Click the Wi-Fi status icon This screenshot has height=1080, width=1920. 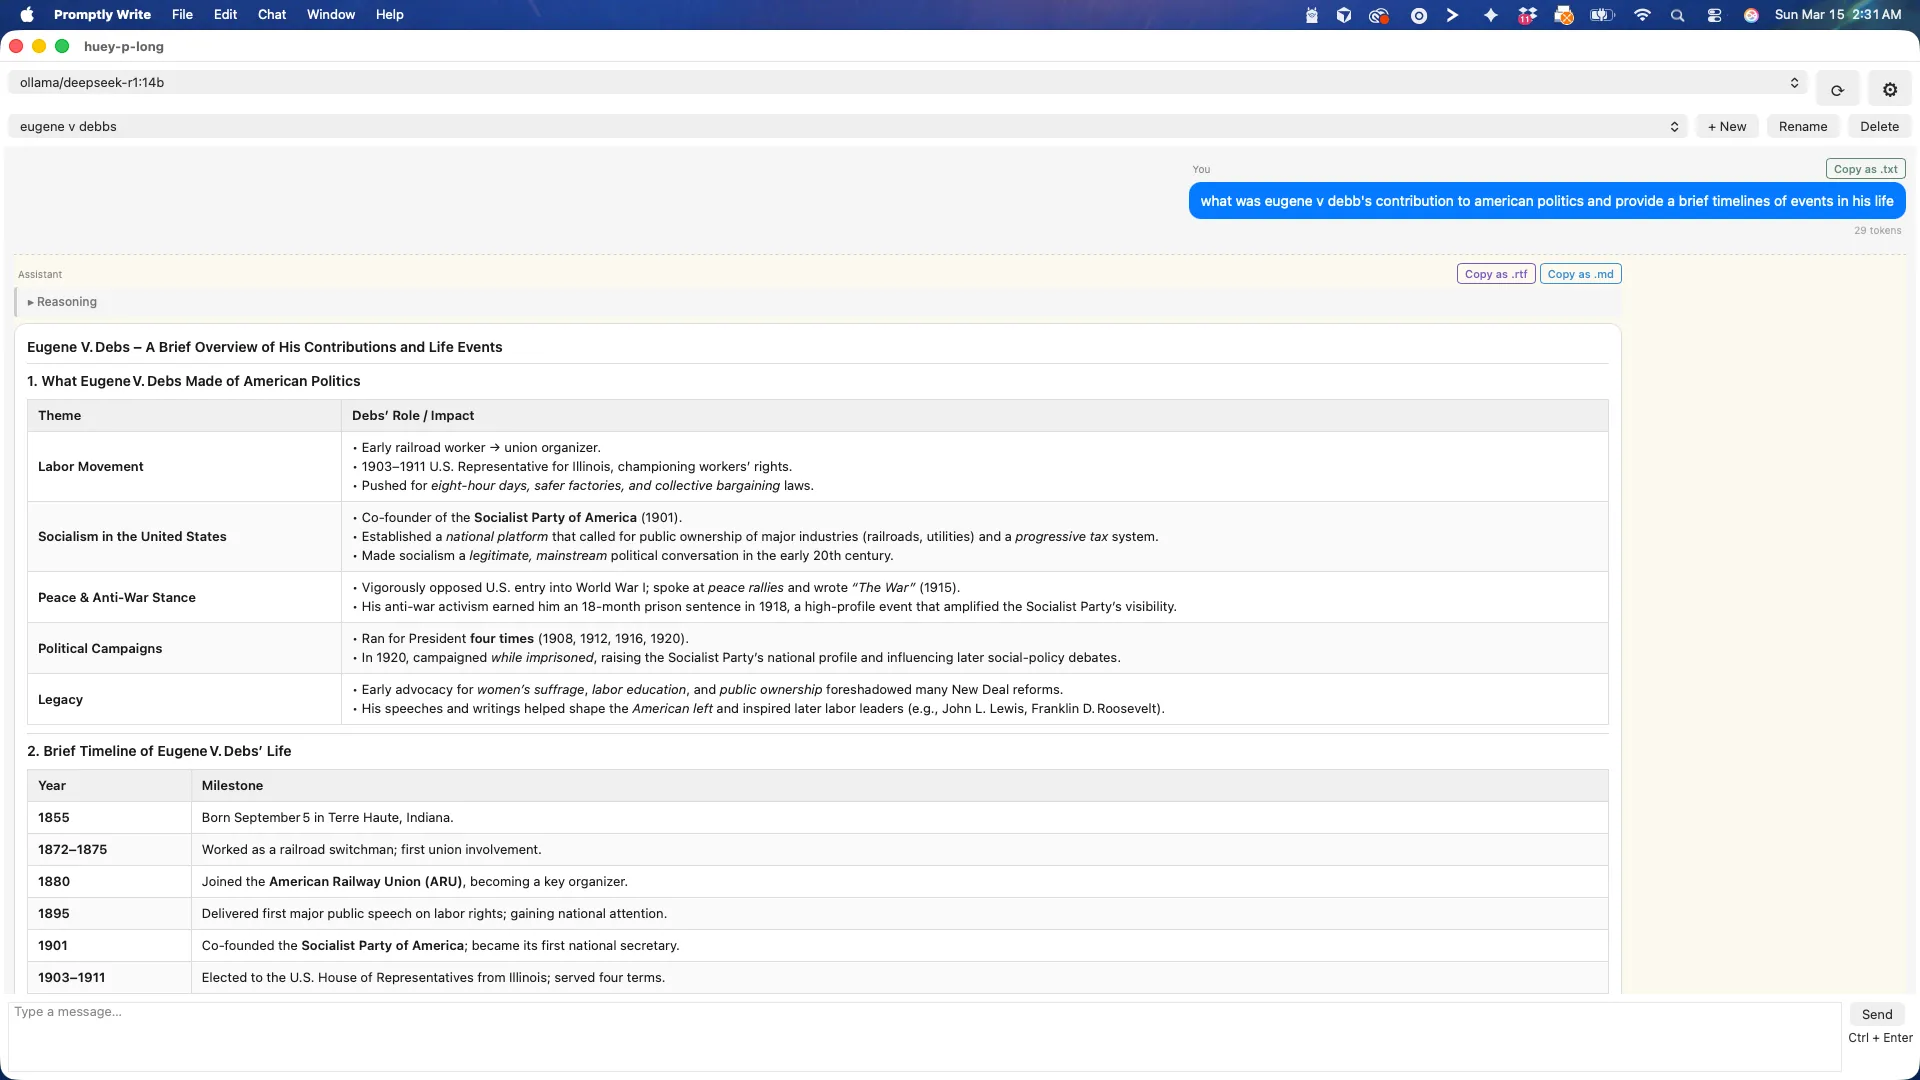tap(1641, 15)
